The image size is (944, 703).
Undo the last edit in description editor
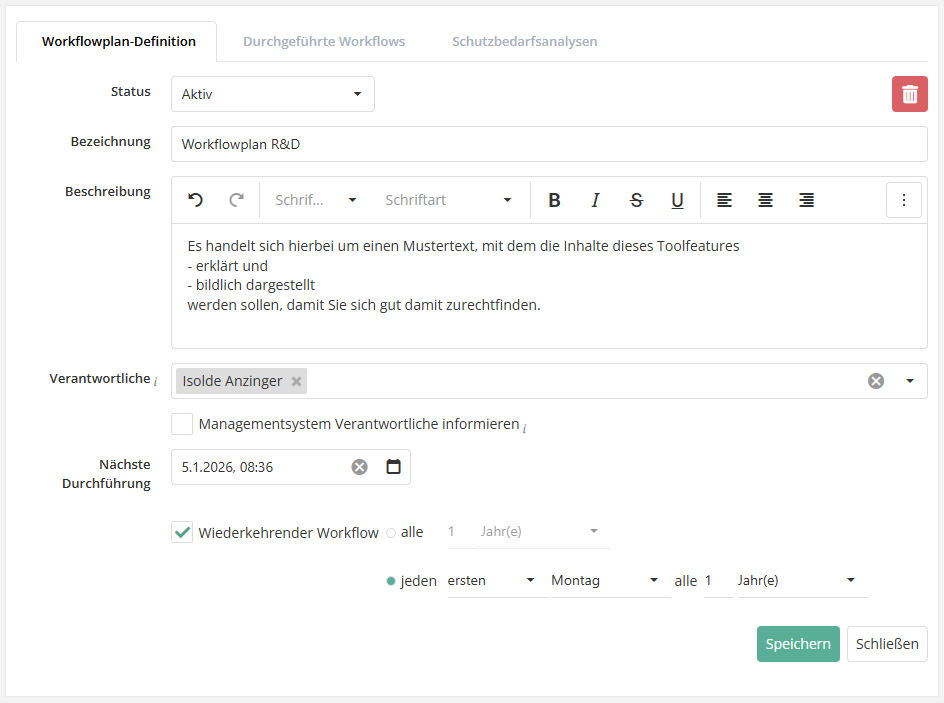pos(196,200)
